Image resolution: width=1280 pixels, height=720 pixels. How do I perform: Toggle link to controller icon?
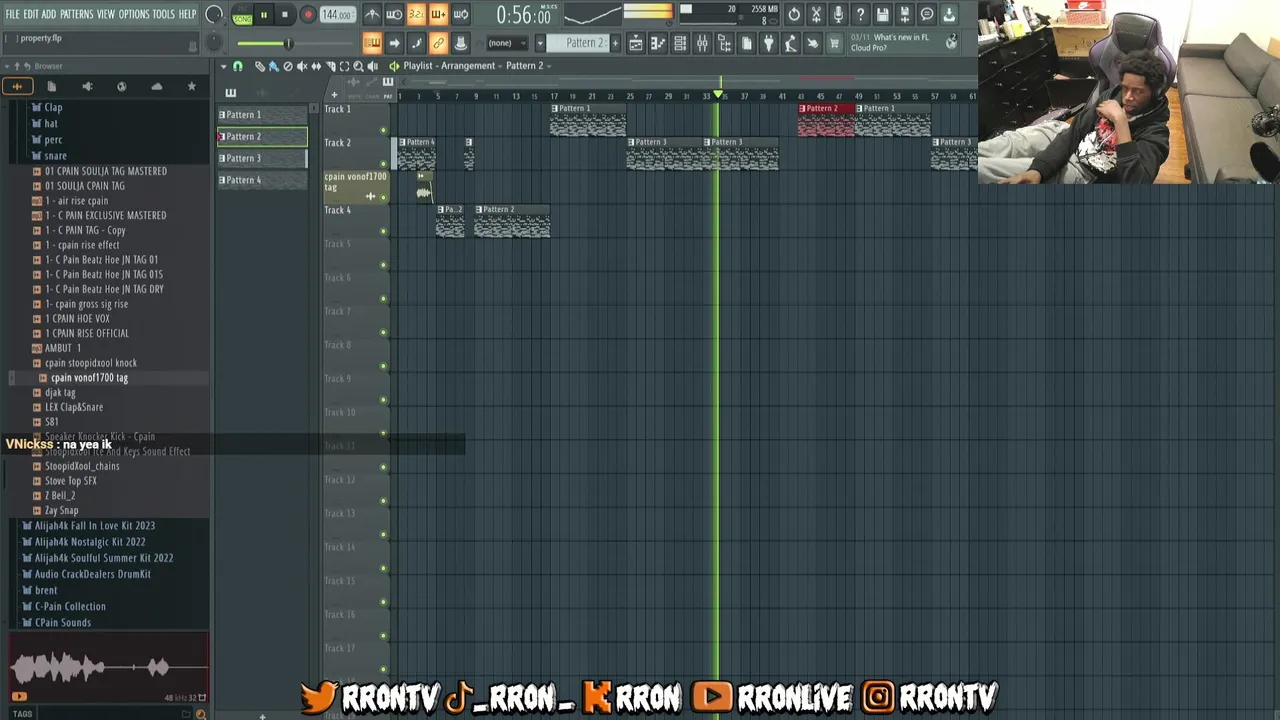click(438, 43)
